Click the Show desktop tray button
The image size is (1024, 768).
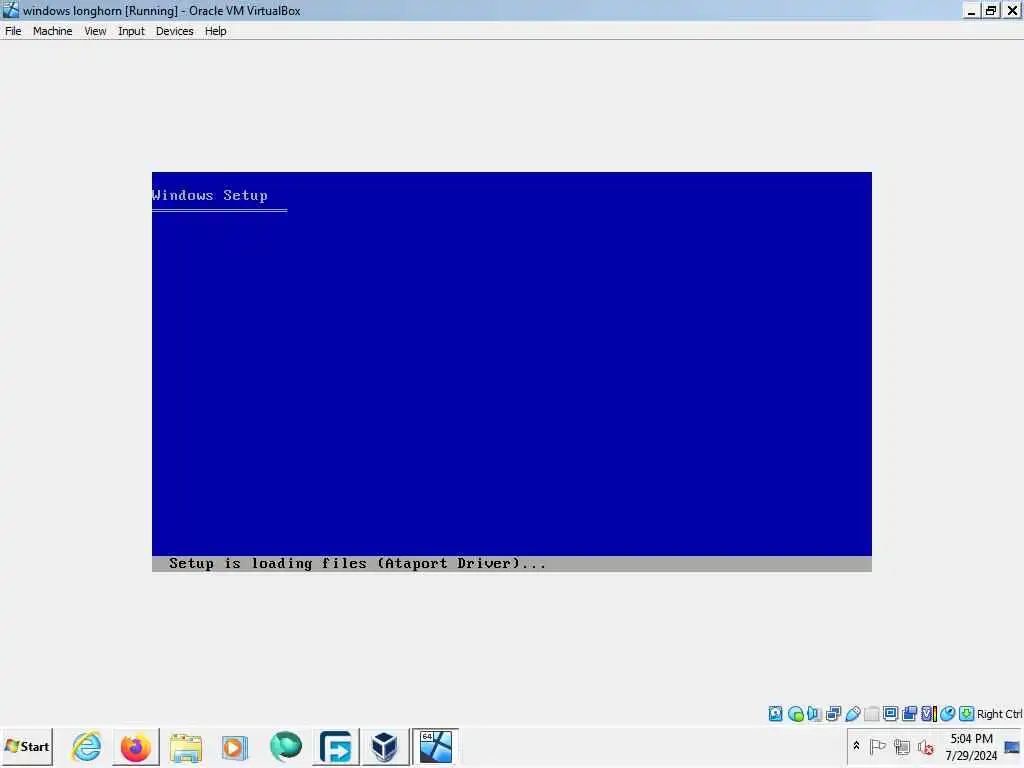[1013, 747]
